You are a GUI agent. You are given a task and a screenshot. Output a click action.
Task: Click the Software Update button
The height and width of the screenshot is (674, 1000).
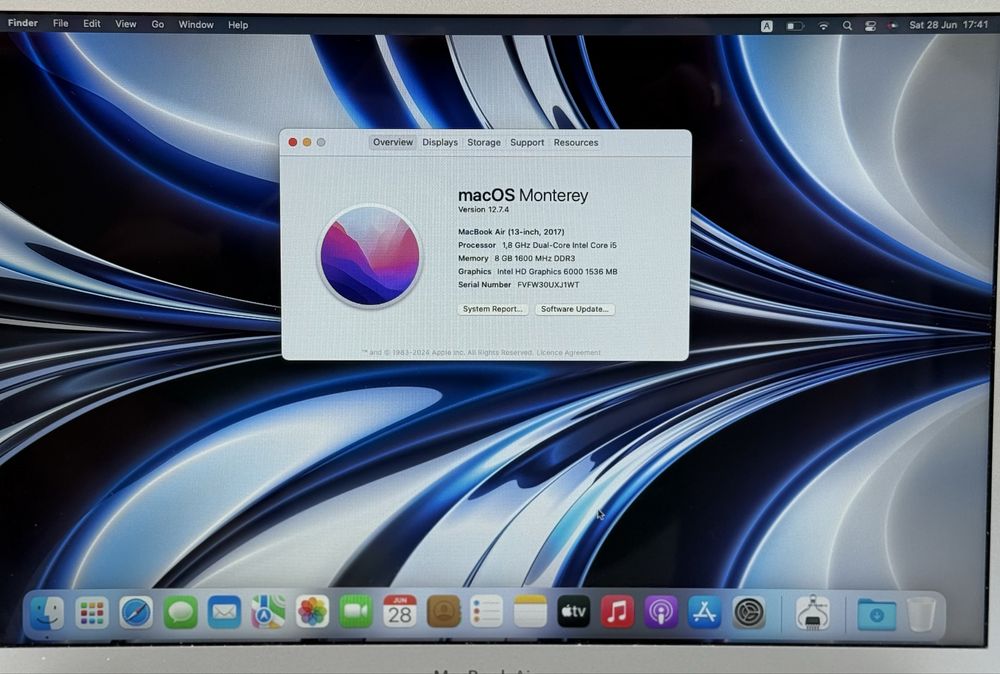tap(575, 309)
